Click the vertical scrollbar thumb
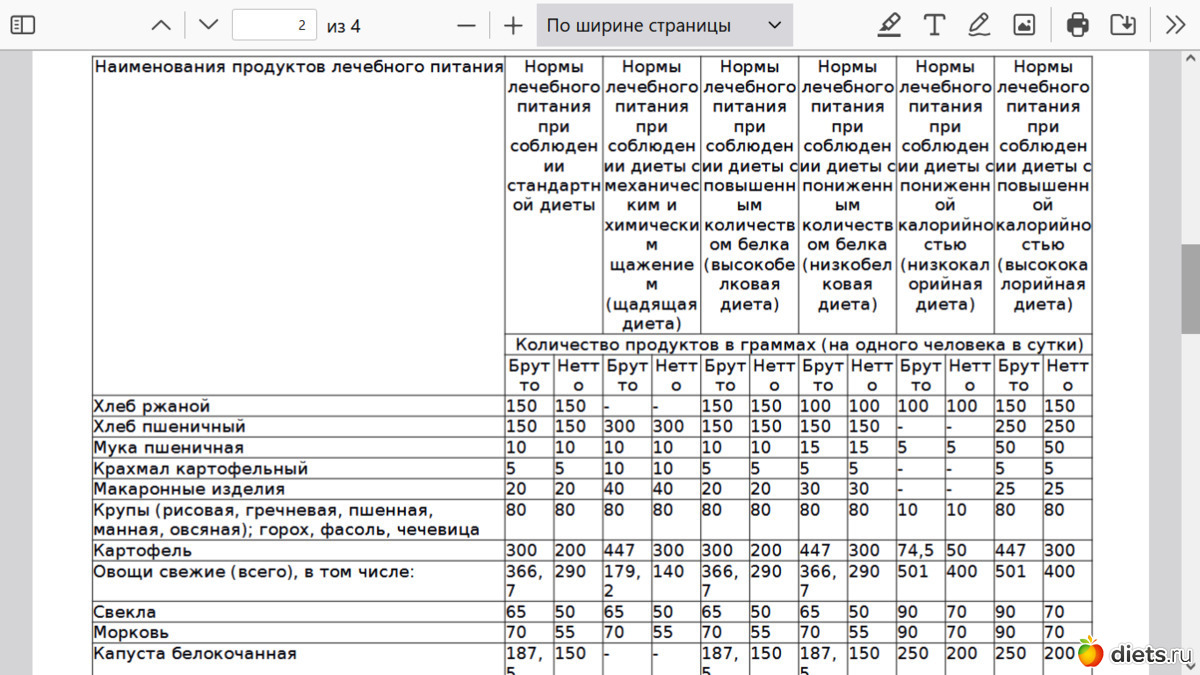This screenshot has width=1200, height=675. point(1190,288)
